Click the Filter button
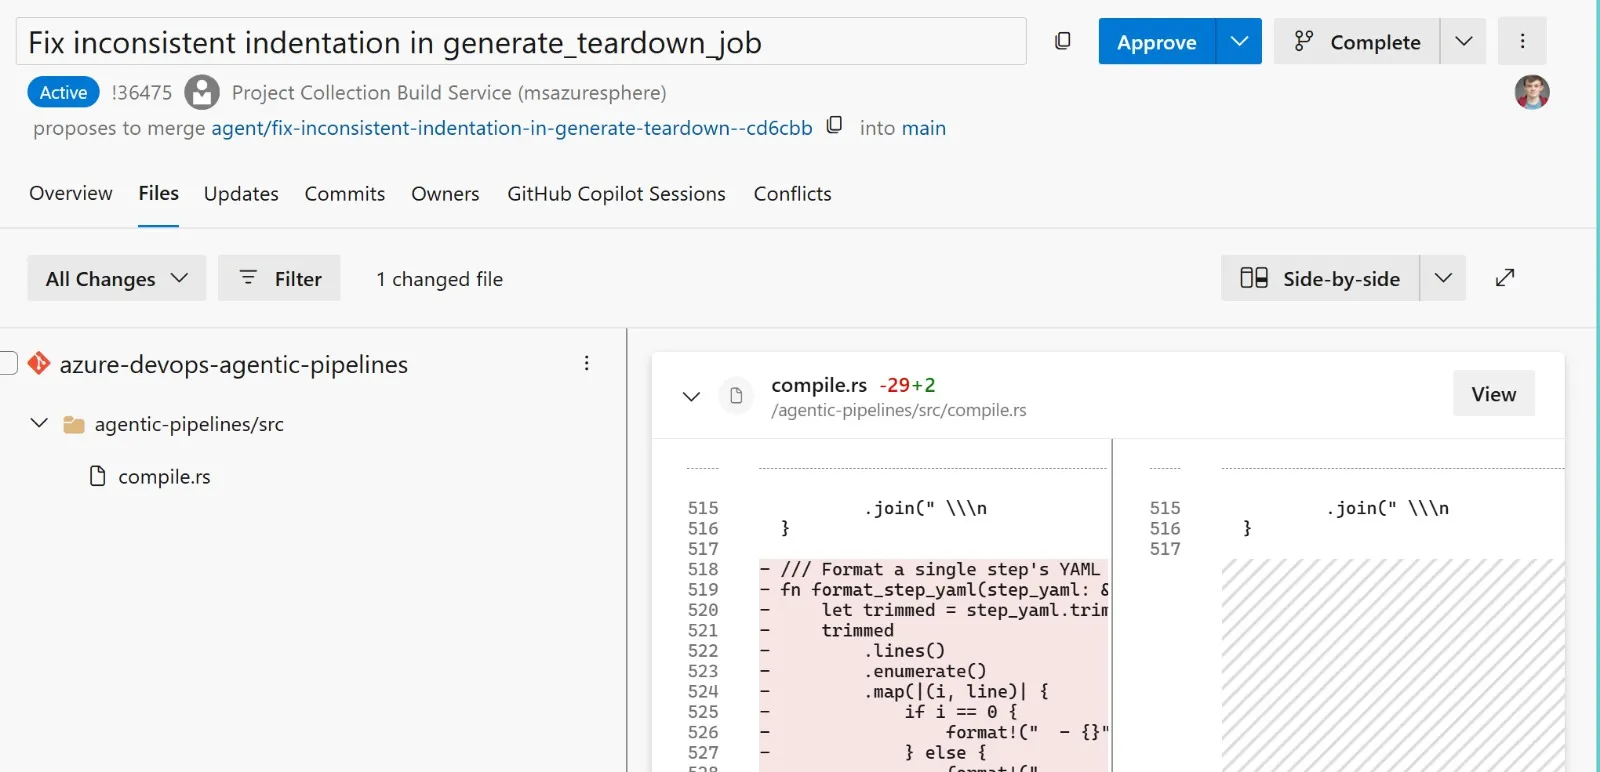The width and height of the screenshot is (1600, 772). click(279, 278)
